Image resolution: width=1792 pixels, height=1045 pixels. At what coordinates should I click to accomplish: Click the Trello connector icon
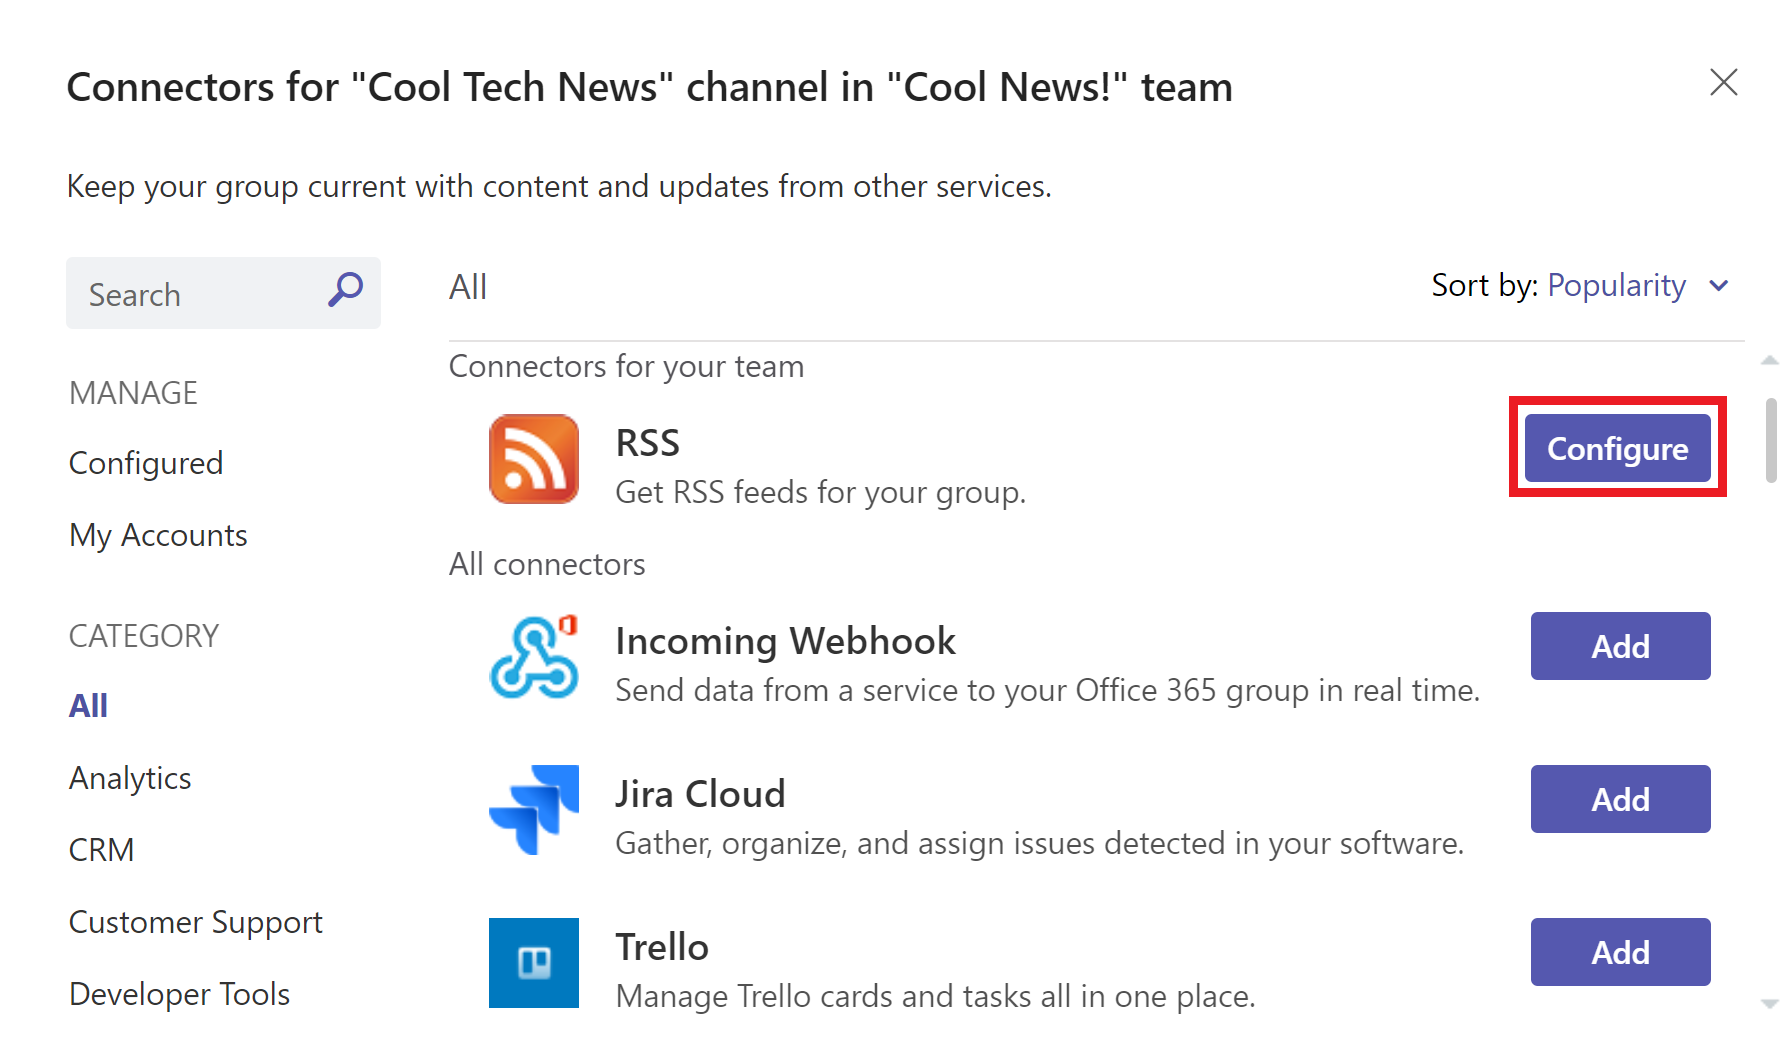(534, 962)
